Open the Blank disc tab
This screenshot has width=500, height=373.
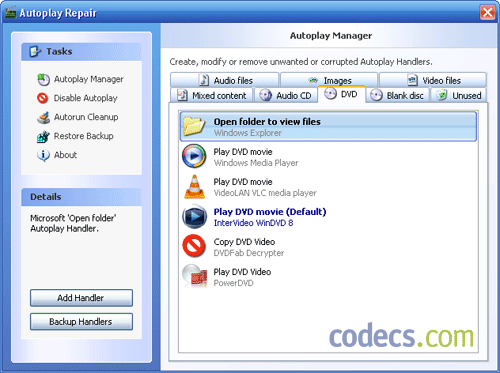click(x=397, y=95)
